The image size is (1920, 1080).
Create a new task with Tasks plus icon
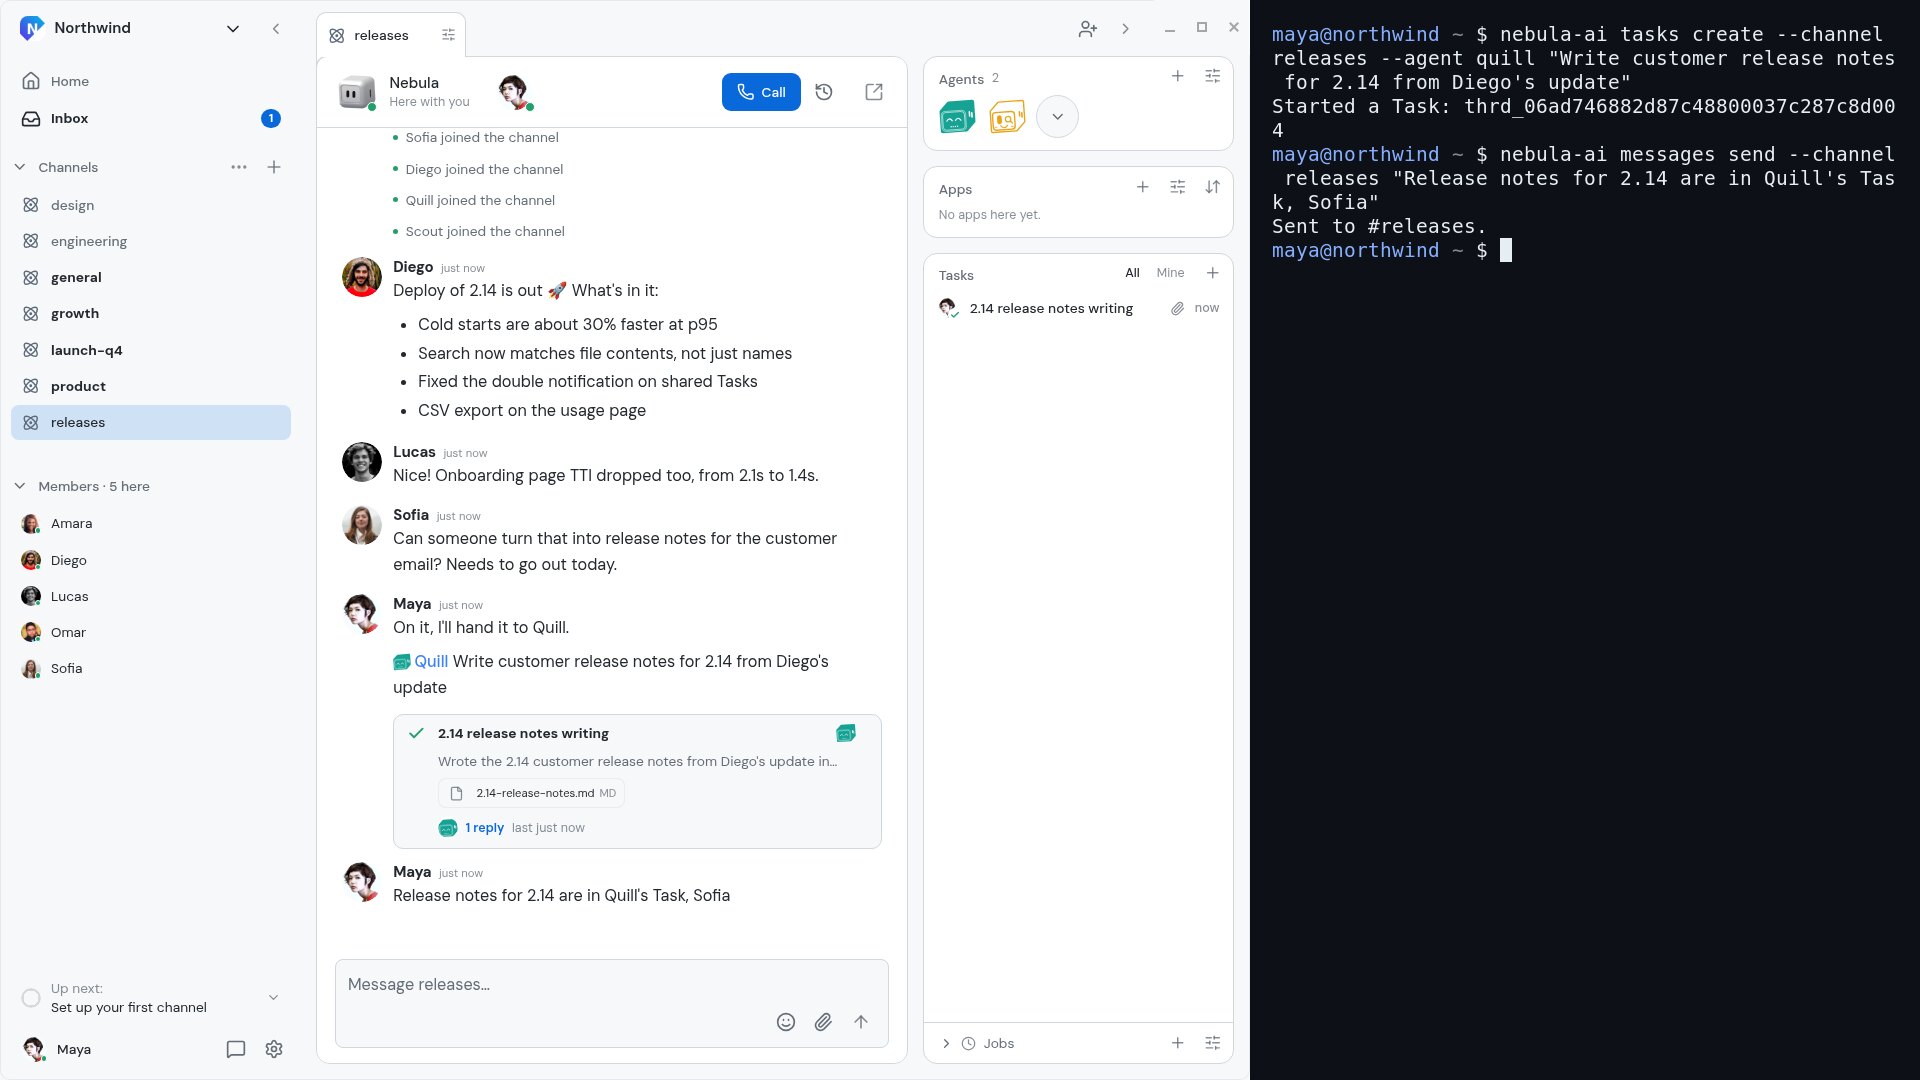coord(1213,273)
